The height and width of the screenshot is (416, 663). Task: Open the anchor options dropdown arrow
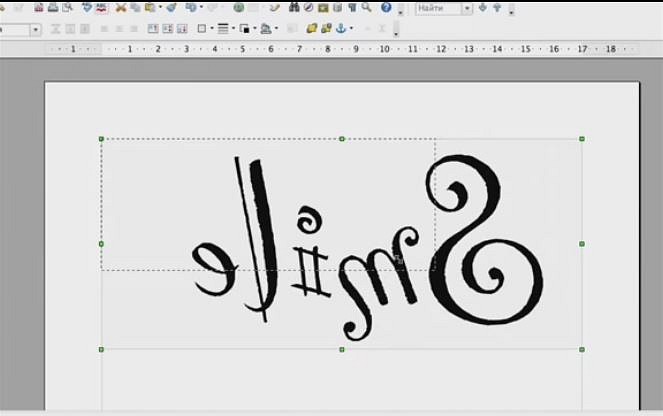[x=351, y=29]
